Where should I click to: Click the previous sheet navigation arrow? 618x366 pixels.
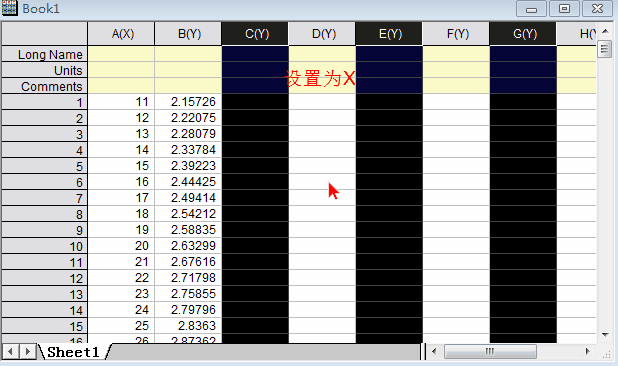[10, 351]
